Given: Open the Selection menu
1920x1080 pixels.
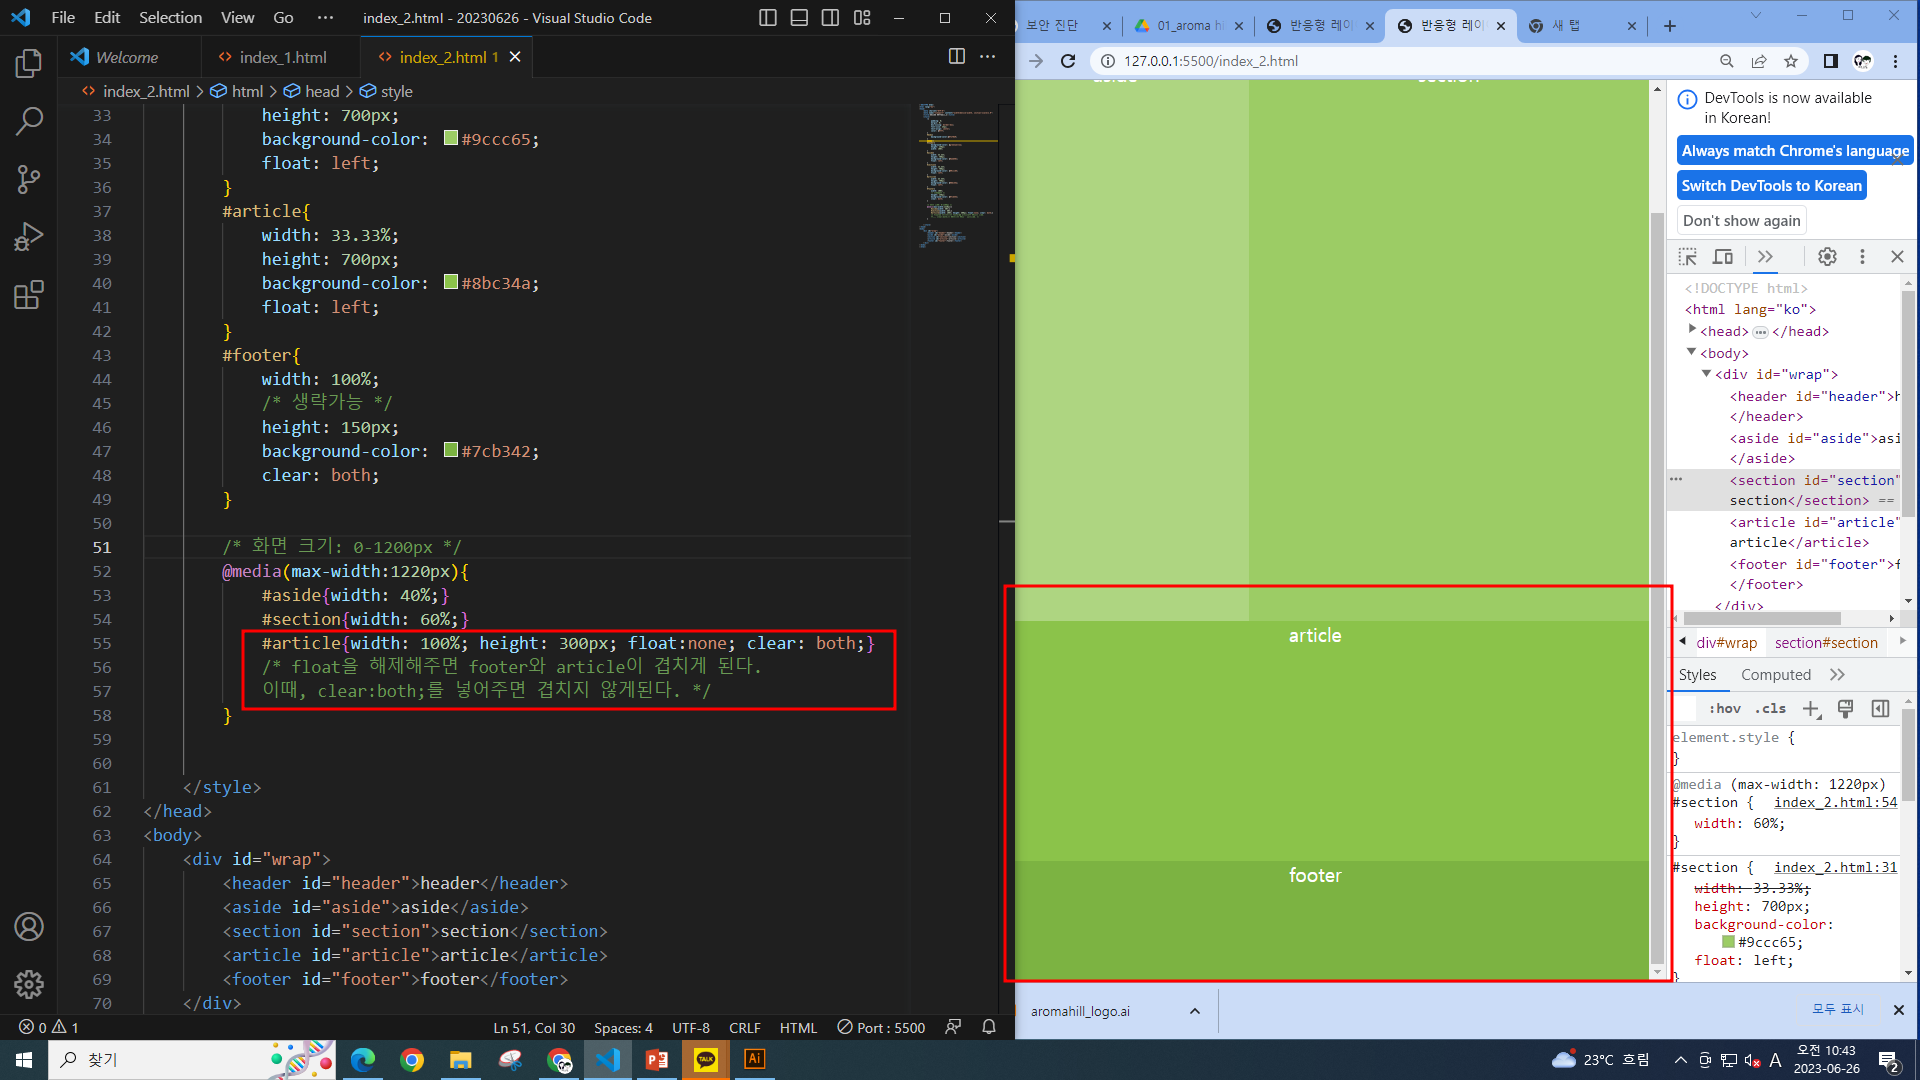Looking at the screenshot, I should (170, 18).
